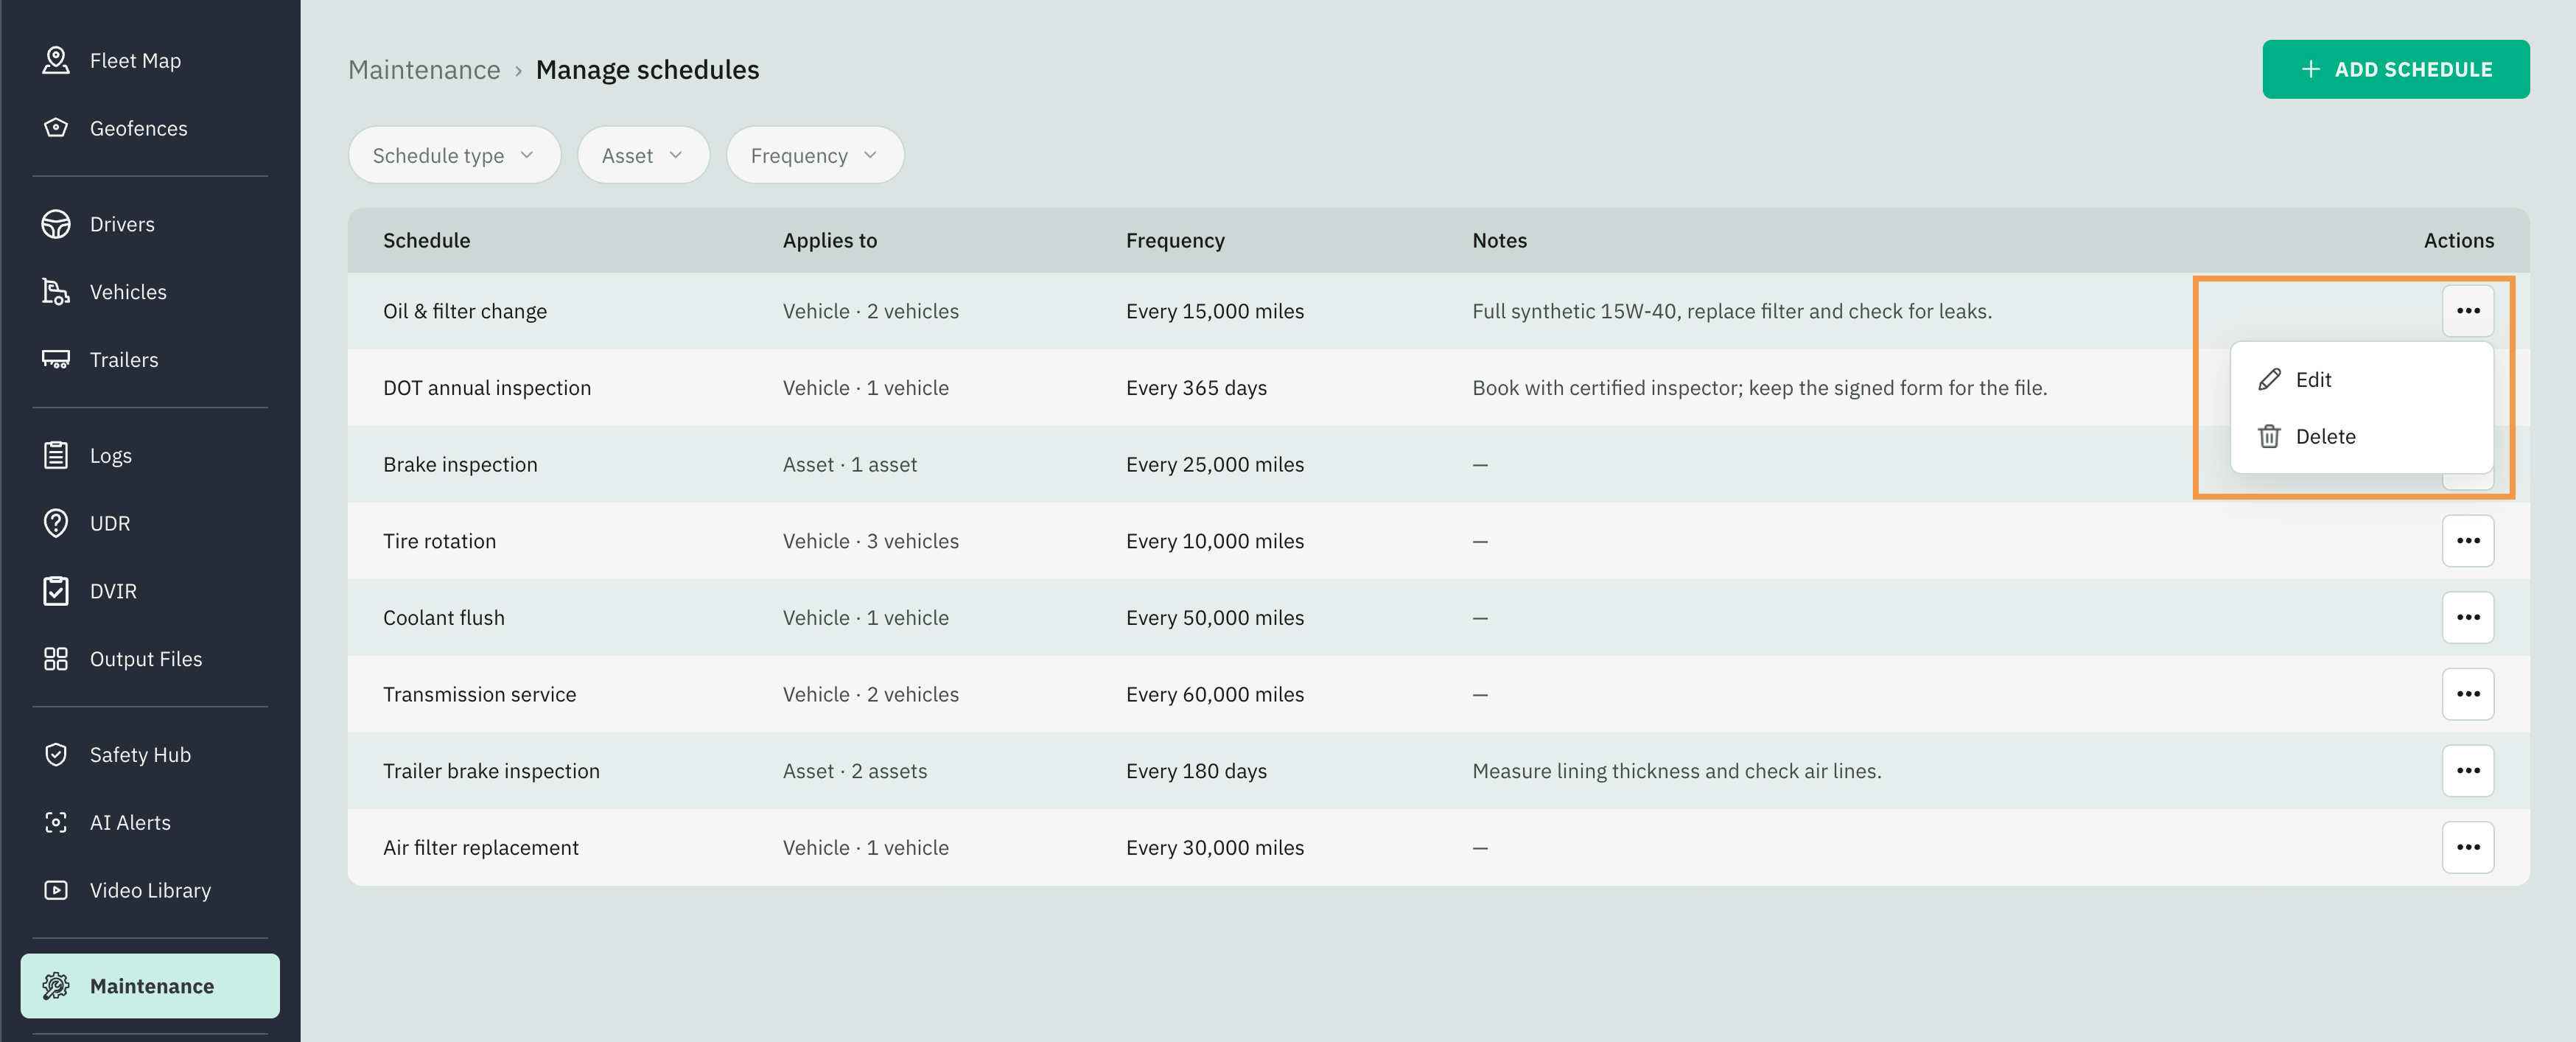This screenshot has height=1042, width=2576.
Task: Select the 'Transmission service' schedule name
Action: pyautogui.click(x=479, y=694)
